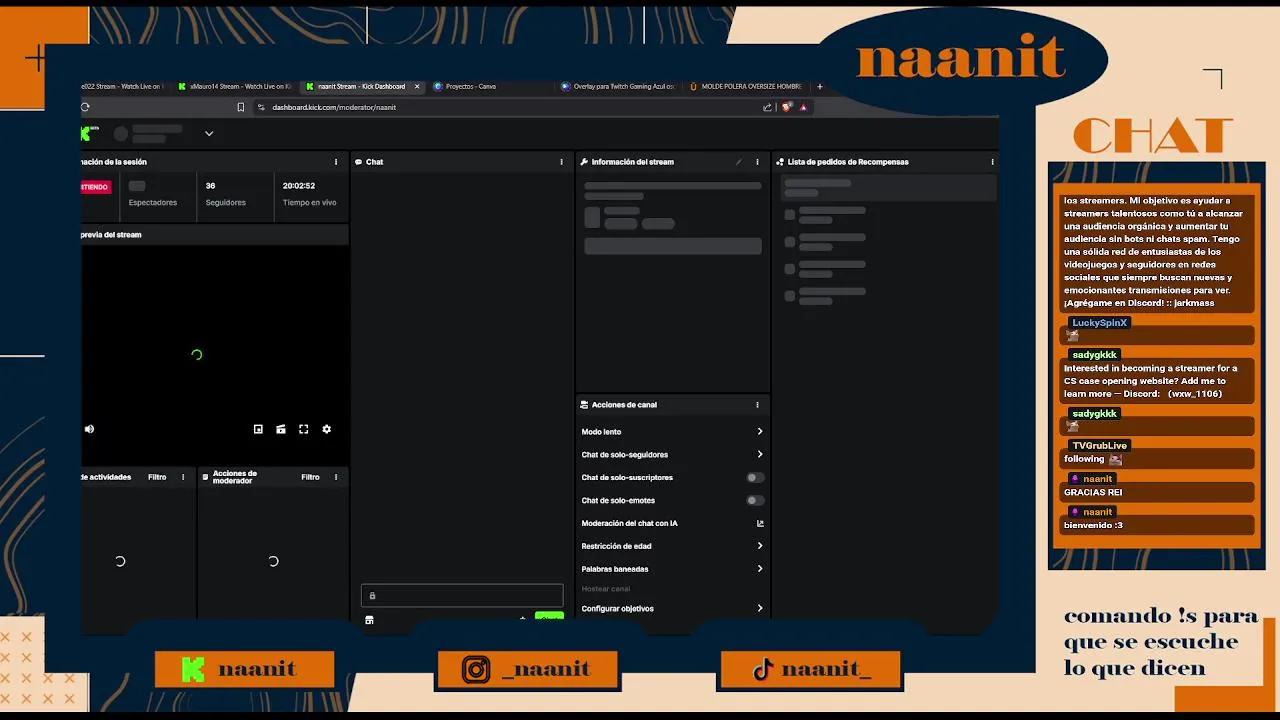Screen dimensions: 1280x720
Task: Switch to MOLDE POLERA OVERSIZE tab
Action: [746, 86]
